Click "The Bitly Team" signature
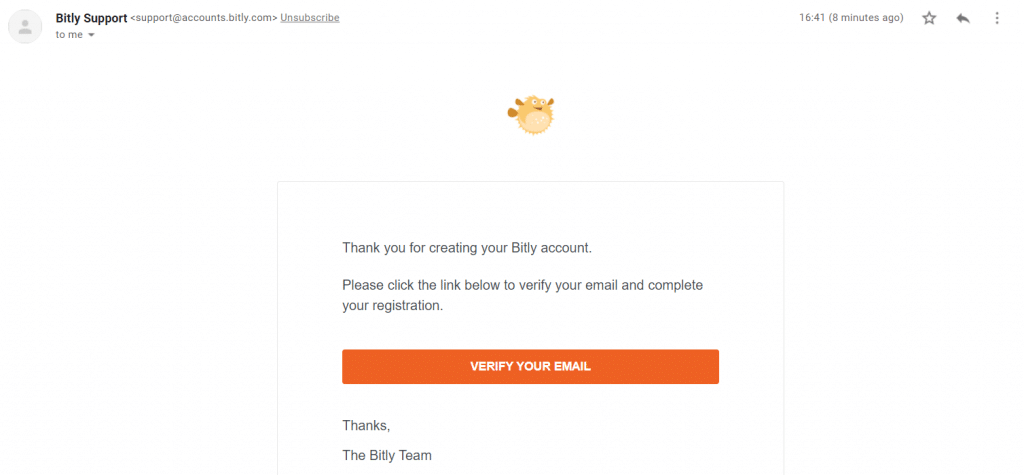This screenshot has height=475, width=1024. point(387,455)
